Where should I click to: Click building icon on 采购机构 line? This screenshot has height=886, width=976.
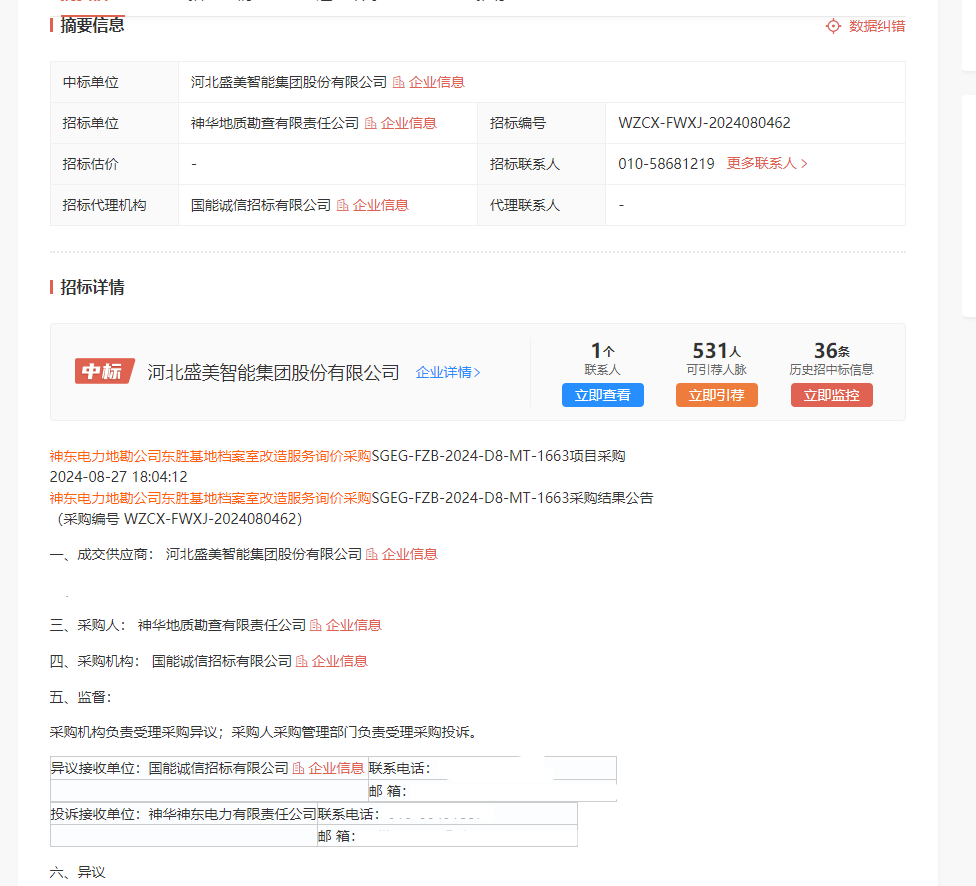[x=302, y=661]
